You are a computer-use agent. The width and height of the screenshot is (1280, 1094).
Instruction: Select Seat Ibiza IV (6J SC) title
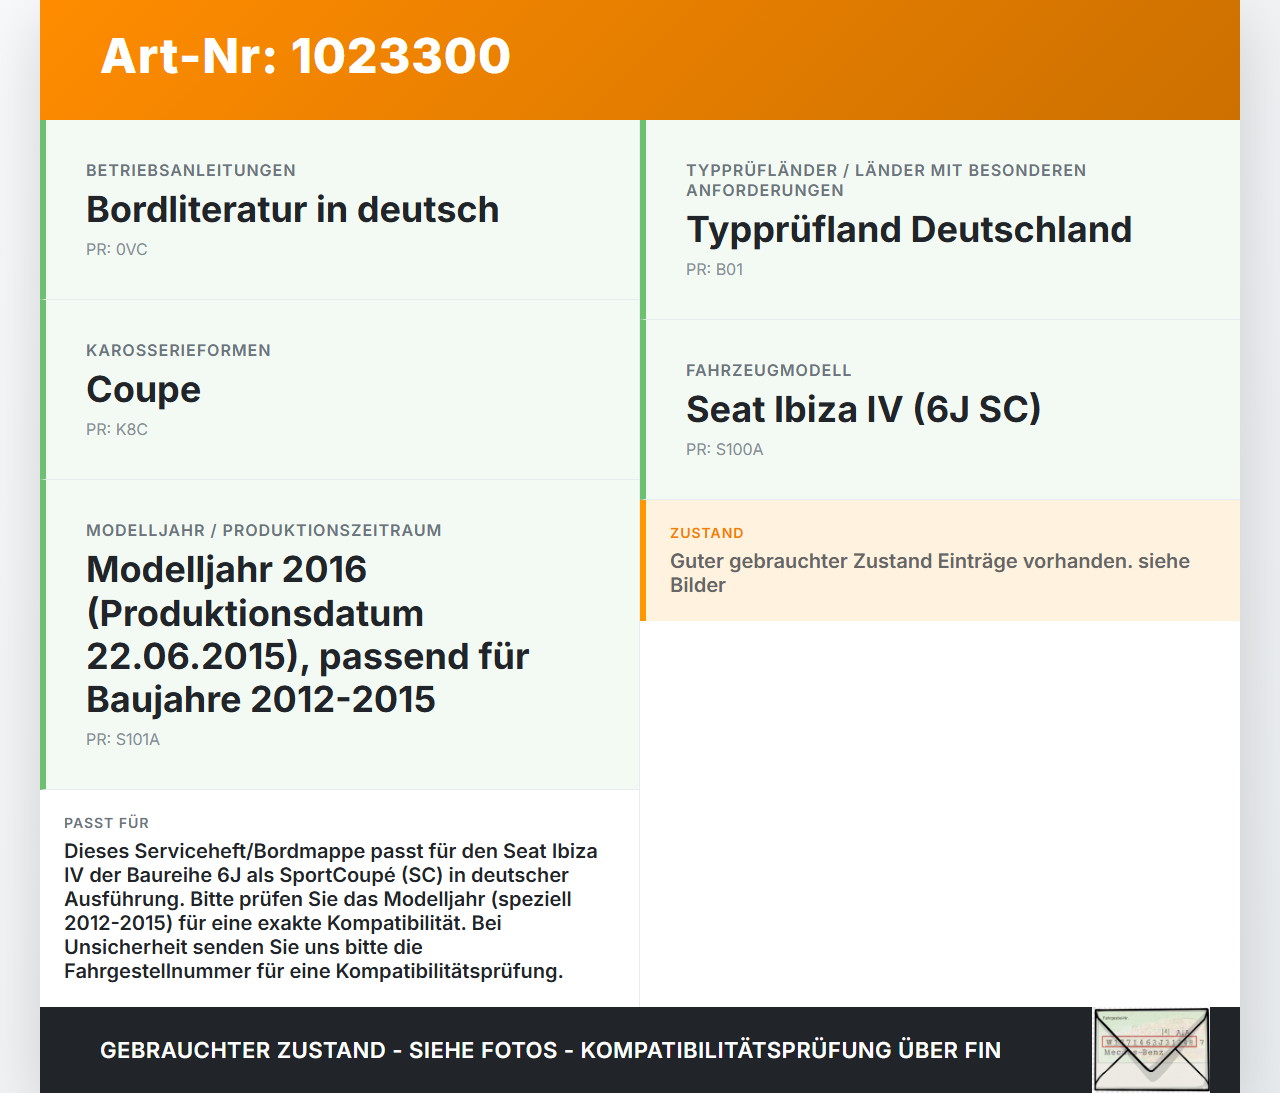pos(864,409)
